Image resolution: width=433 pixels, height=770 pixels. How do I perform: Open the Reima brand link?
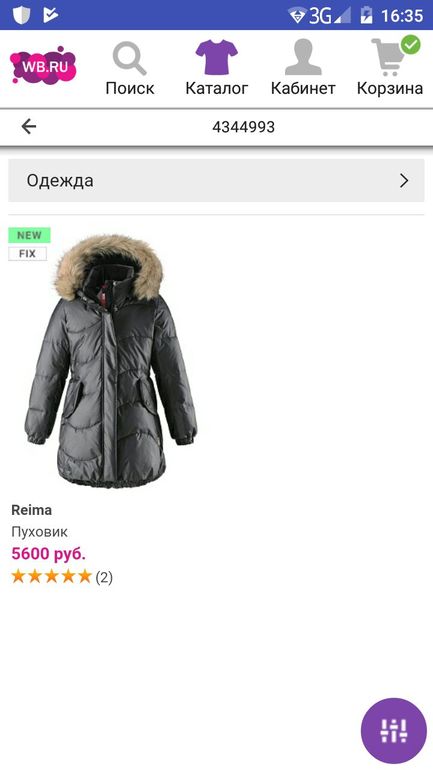(31, 510)
